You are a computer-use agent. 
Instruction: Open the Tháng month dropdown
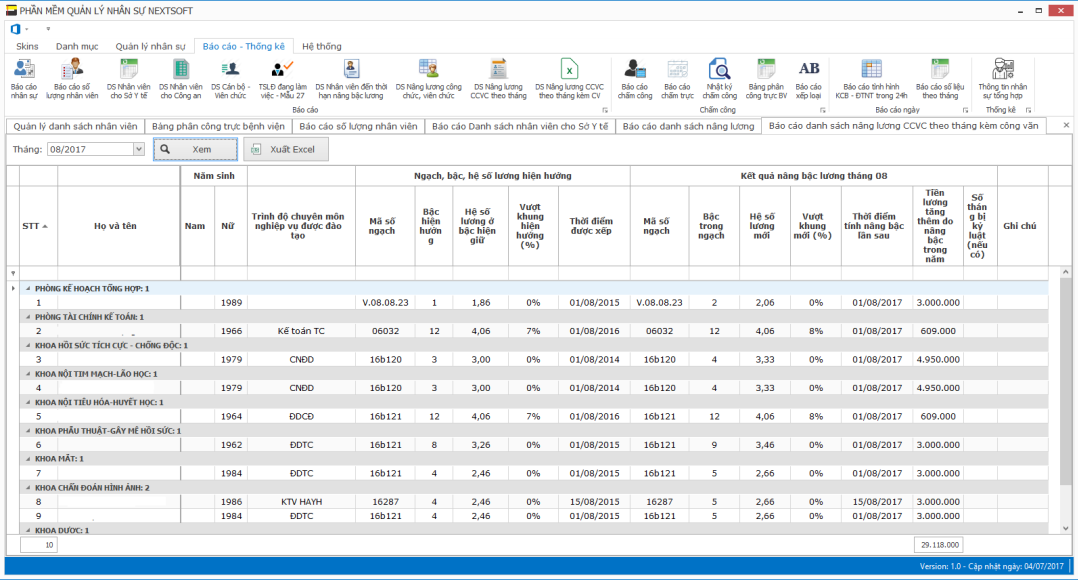pyautogui.click(x=138, y=149)
